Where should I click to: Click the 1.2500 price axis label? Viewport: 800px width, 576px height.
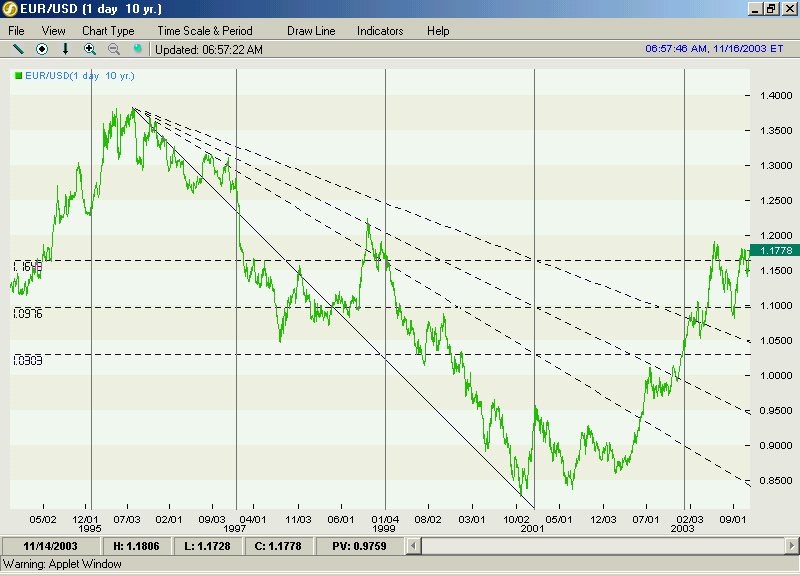tap(776, 201)
